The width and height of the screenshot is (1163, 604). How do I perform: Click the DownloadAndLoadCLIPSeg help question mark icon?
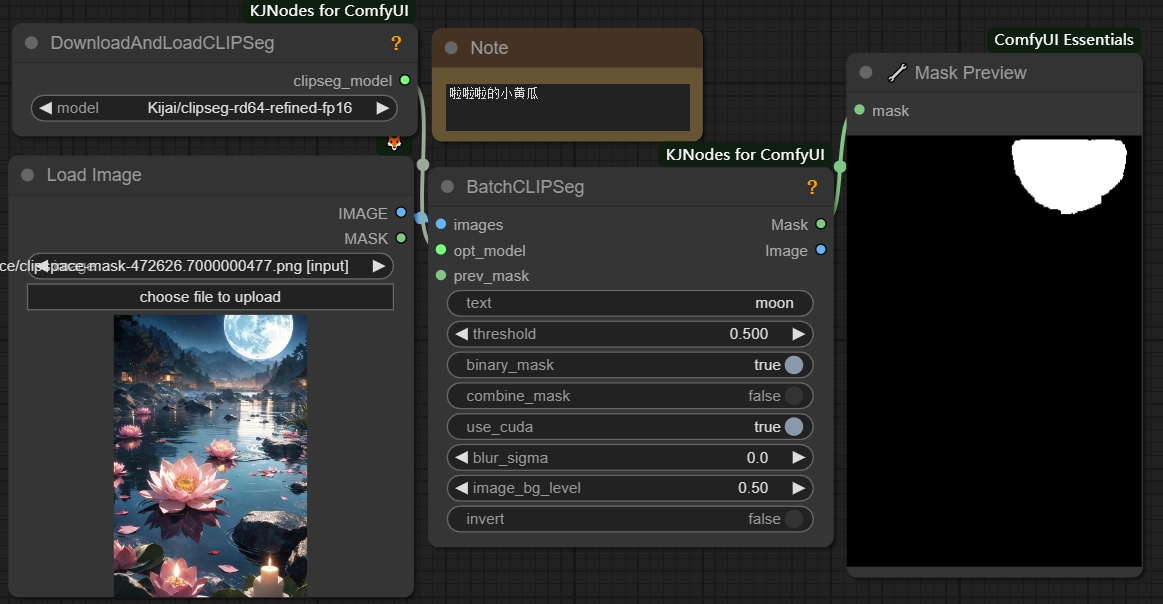(x=396, y=43)
